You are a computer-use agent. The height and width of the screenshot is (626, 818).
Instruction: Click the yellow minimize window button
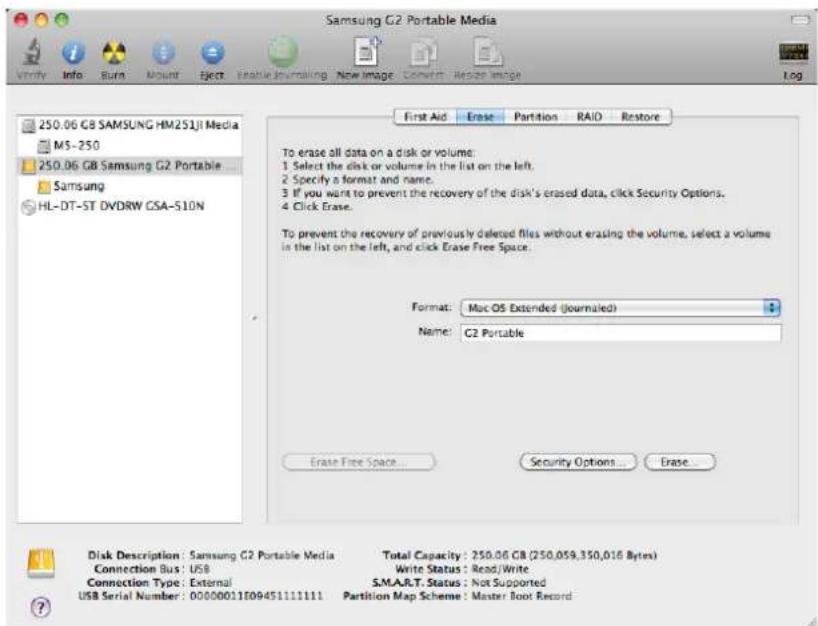coord(42,20)
